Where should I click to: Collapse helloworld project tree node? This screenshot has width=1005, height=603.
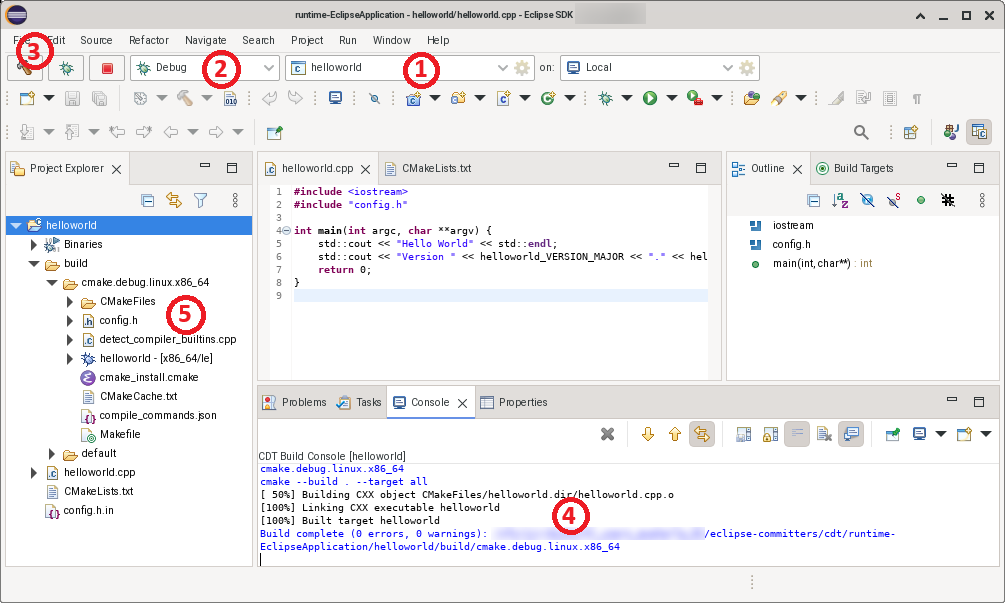16,226
